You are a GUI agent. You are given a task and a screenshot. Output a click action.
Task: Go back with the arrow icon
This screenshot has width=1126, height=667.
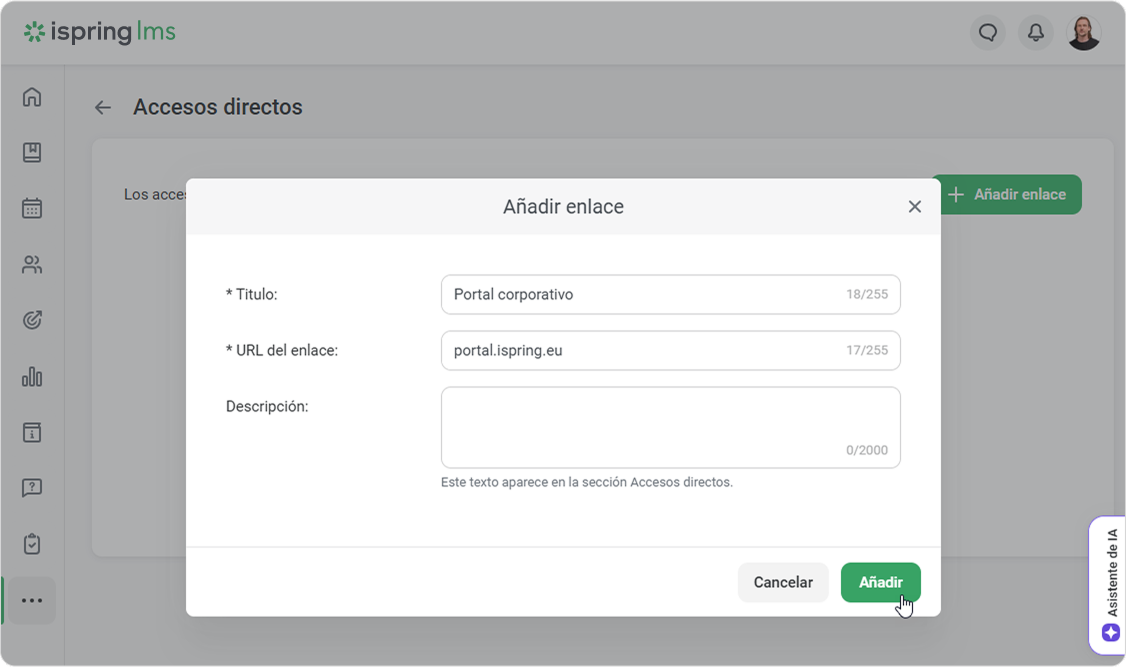click(x=103, y=107)
